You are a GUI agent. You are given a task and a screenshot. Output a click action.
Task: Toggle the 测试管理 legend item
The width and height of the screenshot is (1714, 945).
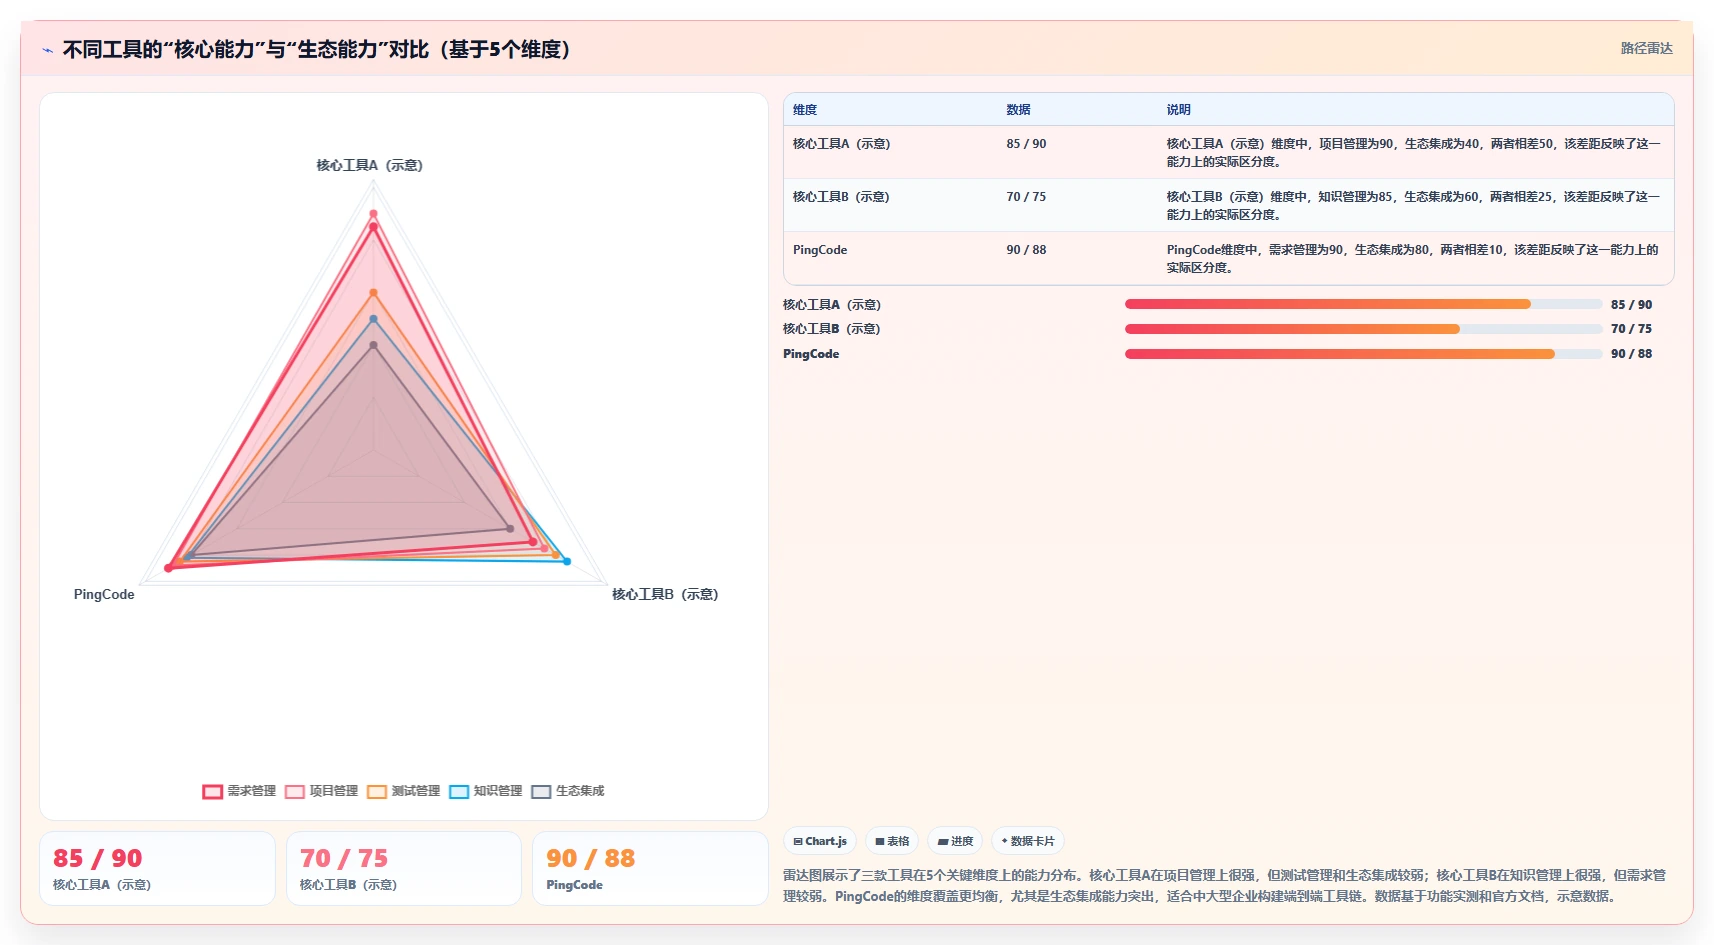[x=403, y=791]
